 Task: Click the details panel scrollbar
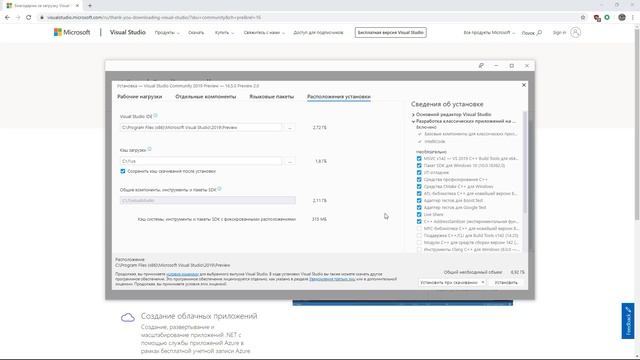(525, 163)
